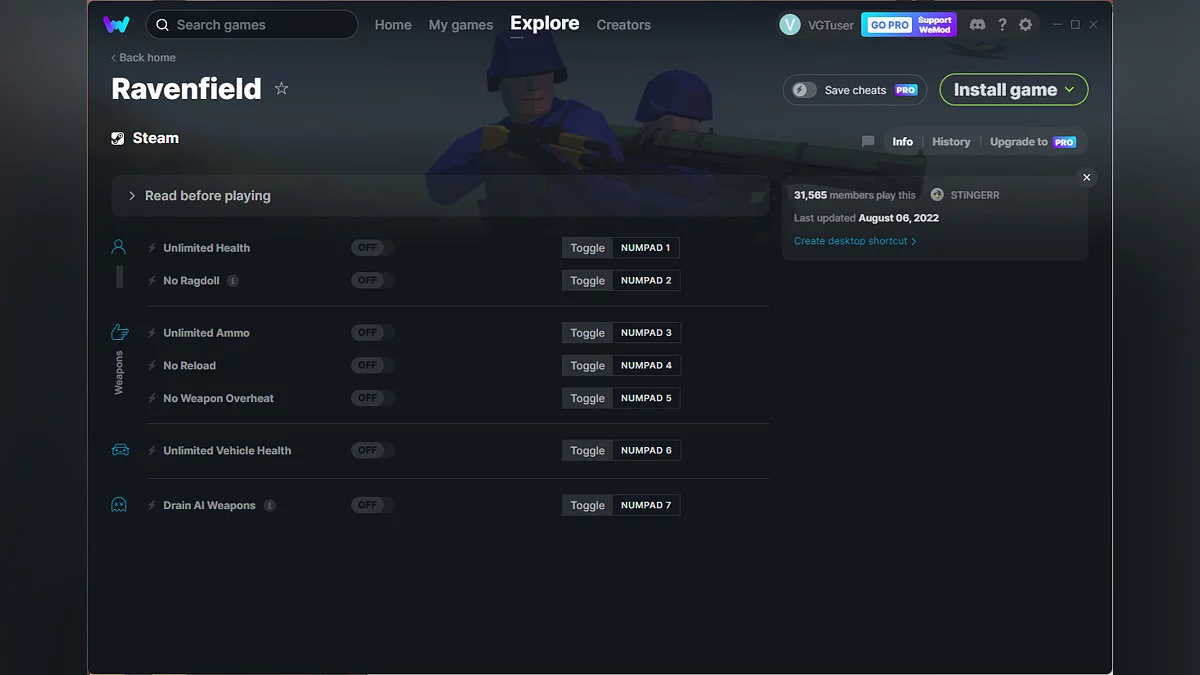Go to the My games tab
The height and width of the screenshot is (675, 1200).
click(x=460, y=25)
